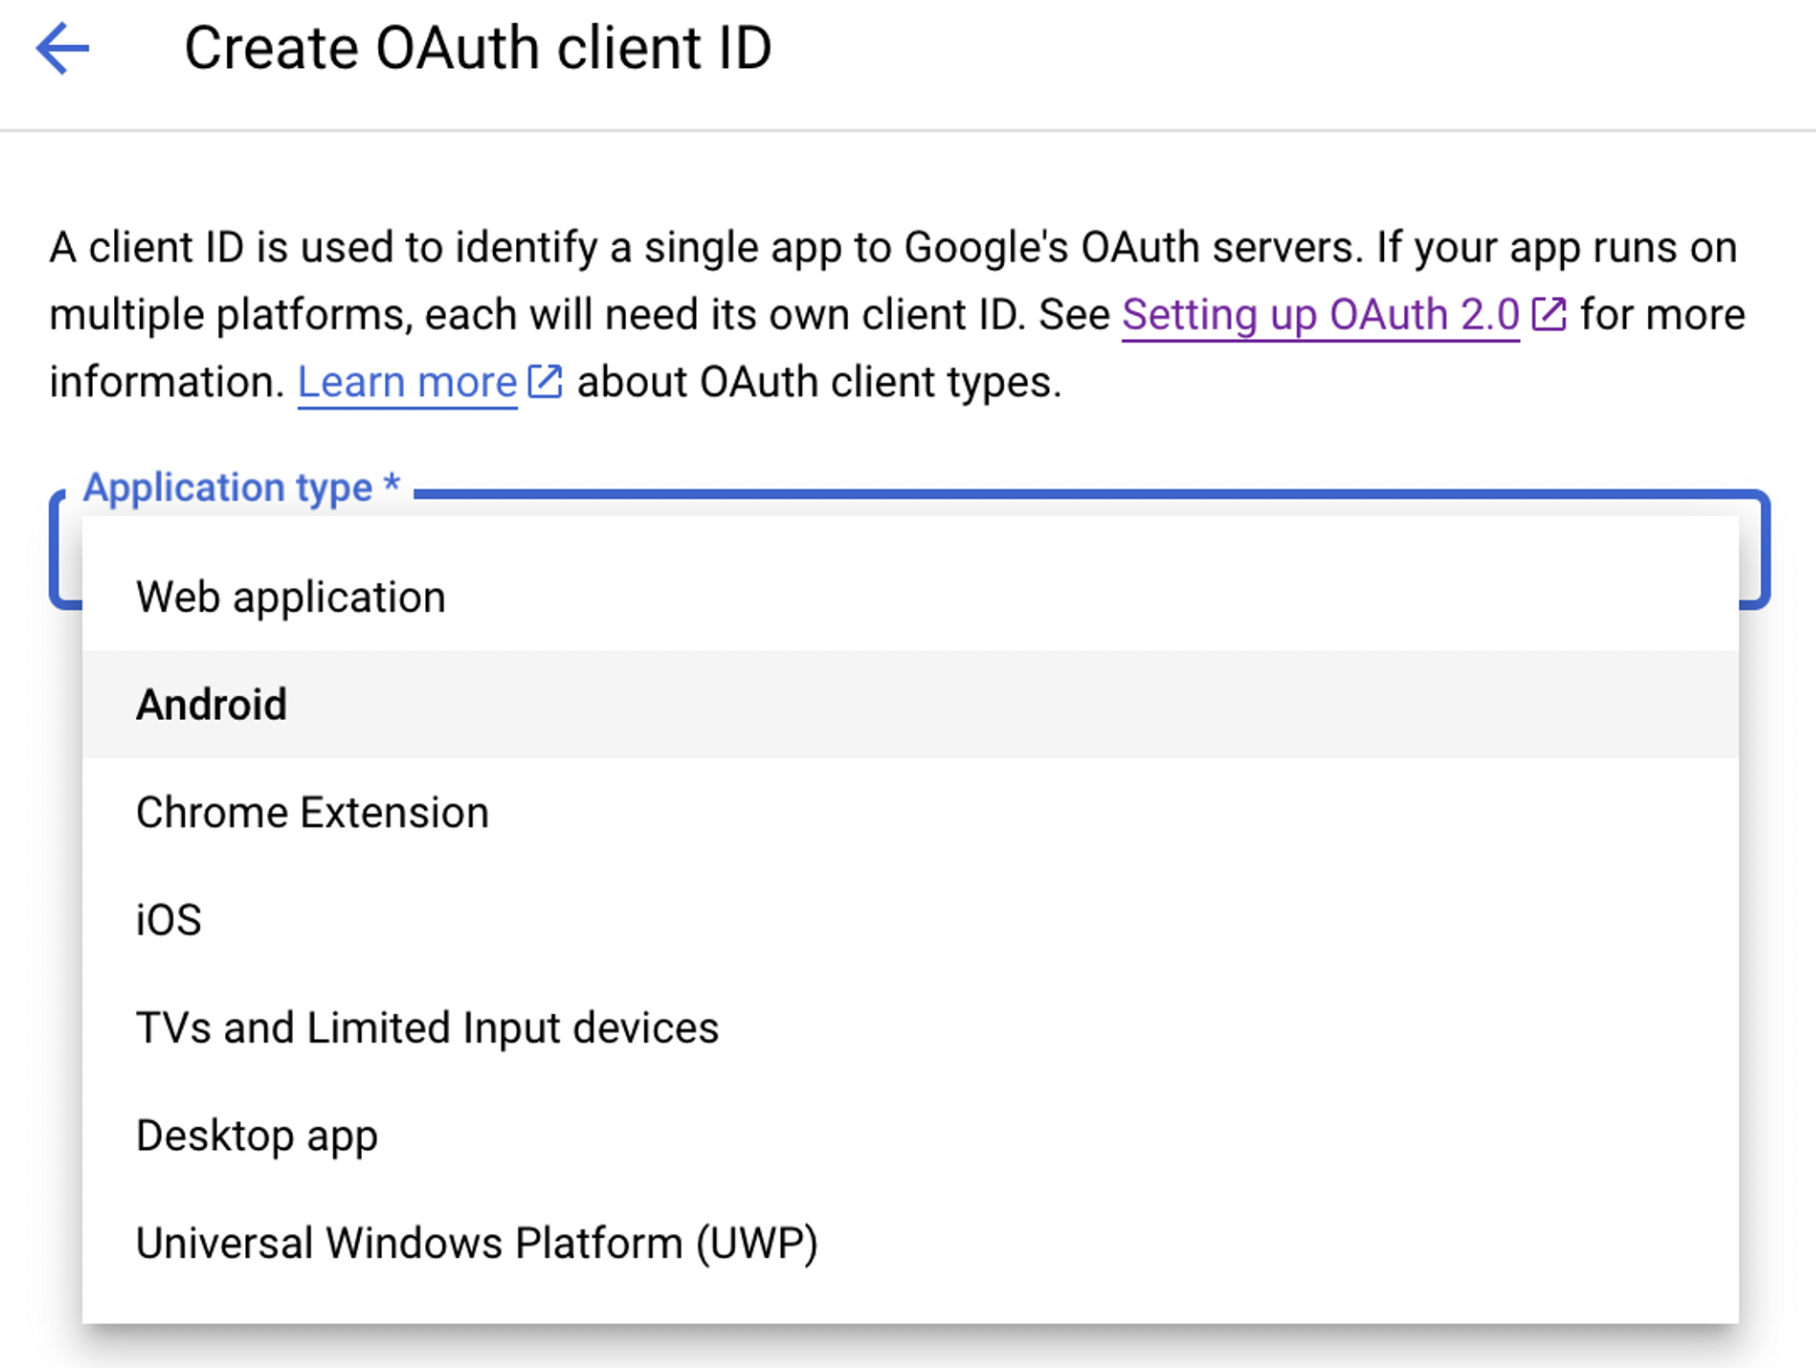Viewport: 1816px width, 1368px height.
Task: Open the Setting up OAuth 2.0 link
Action: (x=1320, y=315)
